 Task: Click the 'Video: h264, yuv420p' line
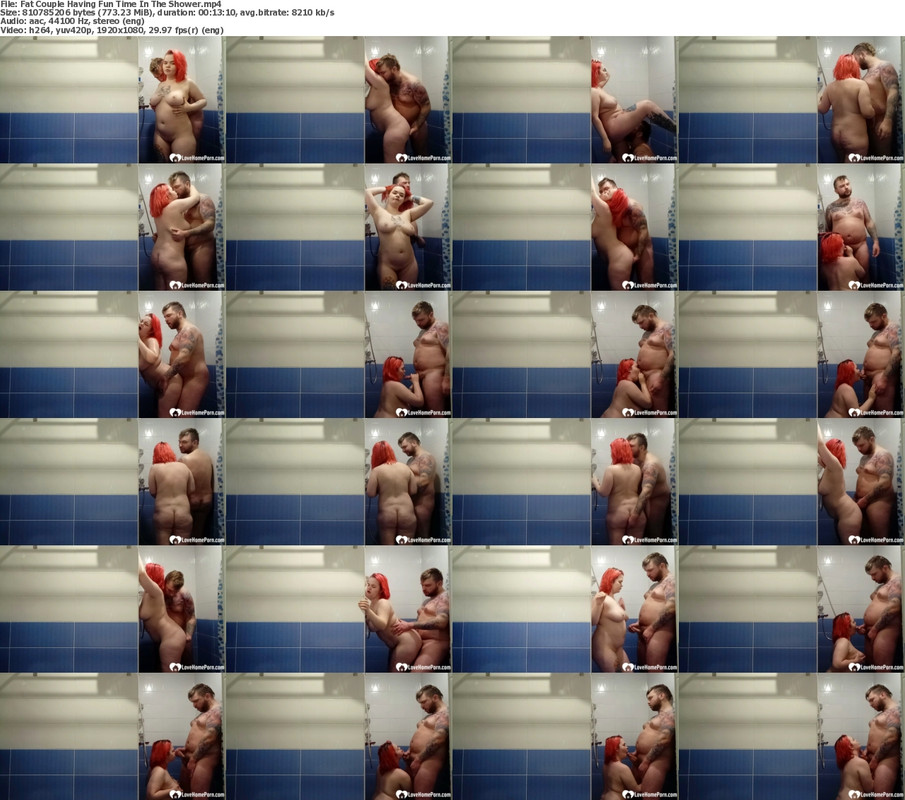(112, 30)
